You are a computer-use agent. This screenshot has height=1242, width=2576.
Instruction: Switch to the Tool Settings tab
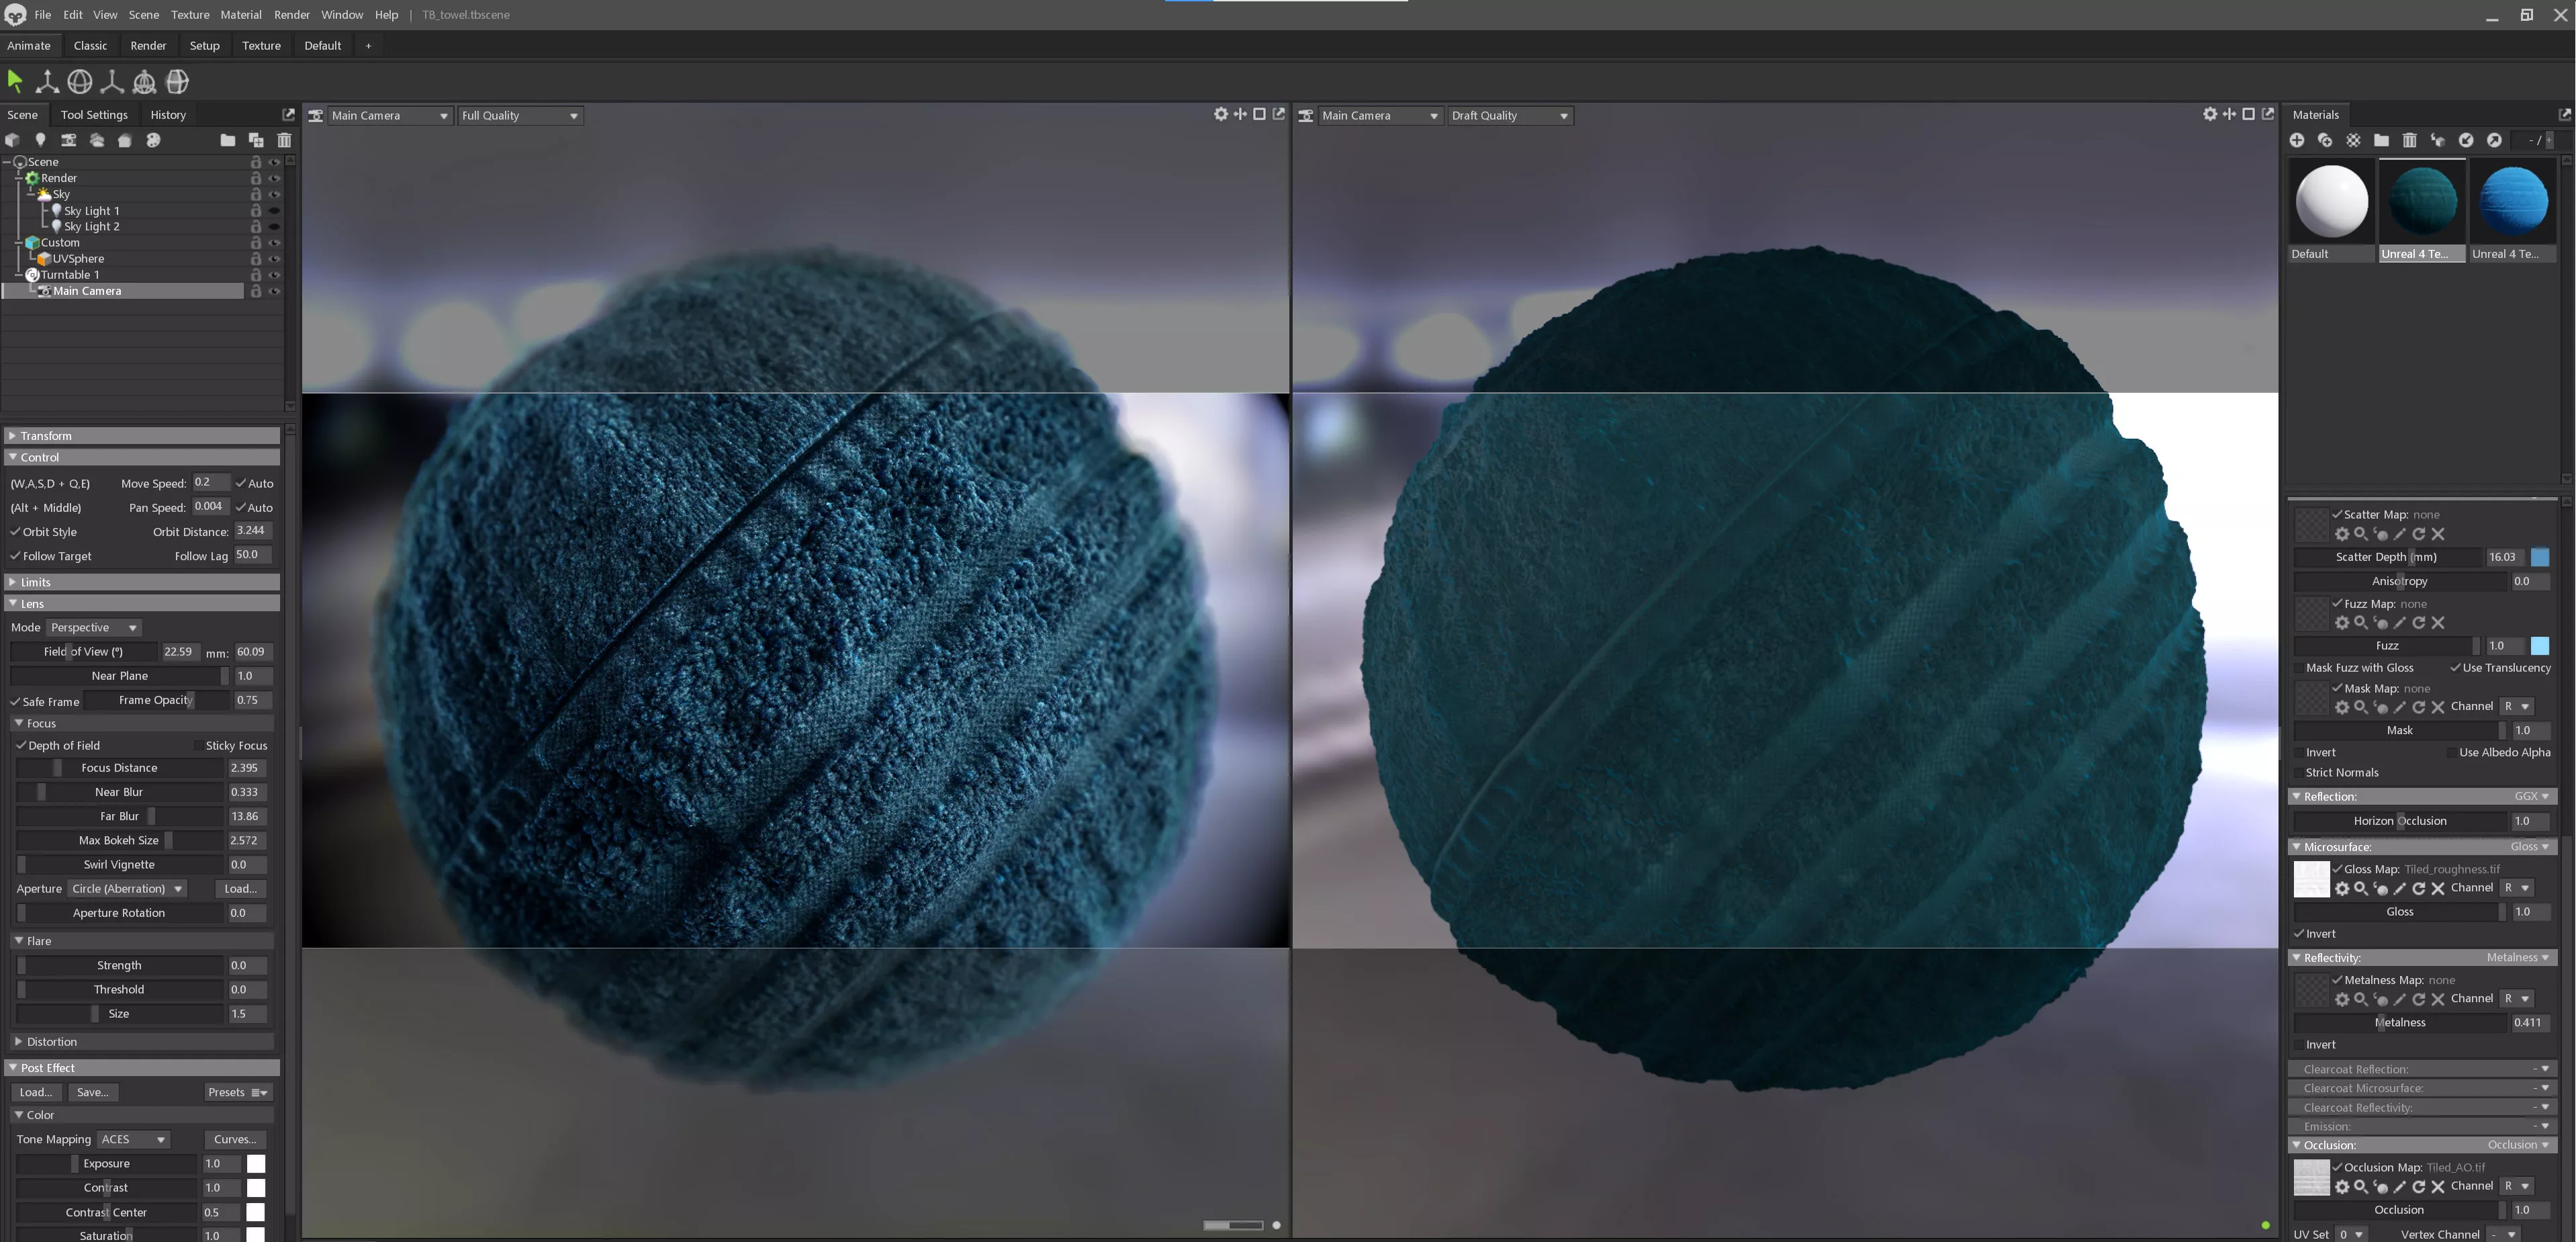click(94, 115)
